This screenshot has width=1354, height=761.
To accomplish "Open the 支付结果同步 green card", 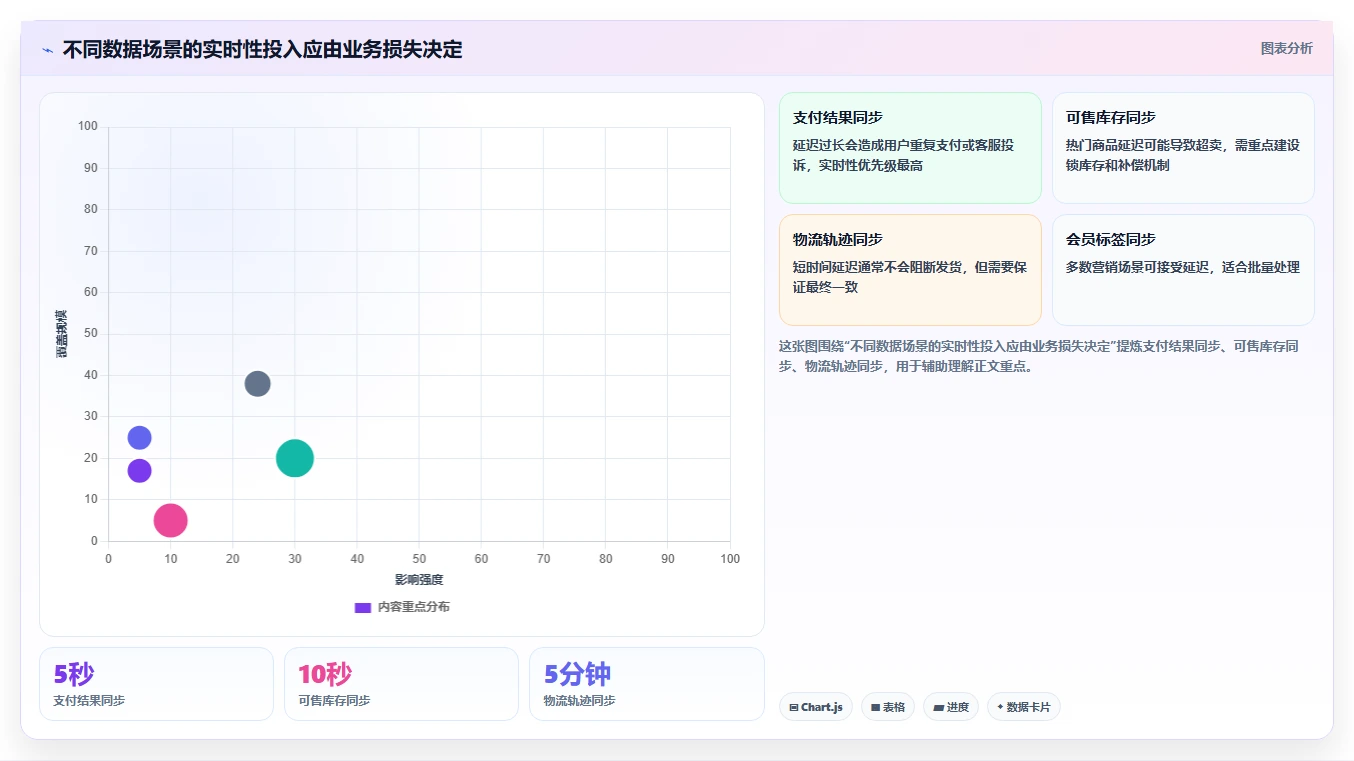I will coord(910,148).
